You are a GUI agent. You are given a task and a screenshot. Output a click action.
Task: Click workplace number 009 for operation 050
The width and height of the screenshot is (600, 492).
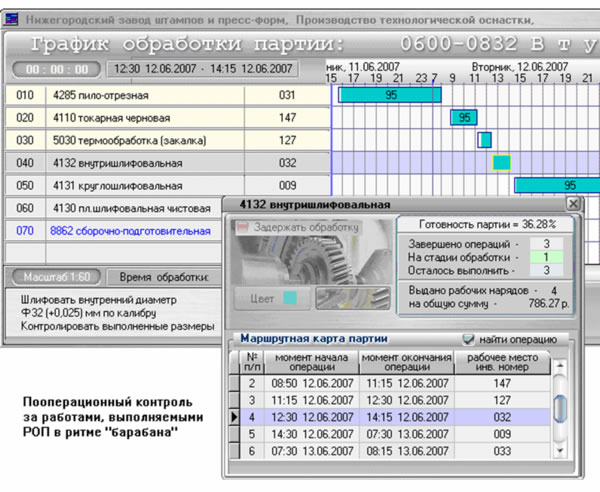click(287, 186)
